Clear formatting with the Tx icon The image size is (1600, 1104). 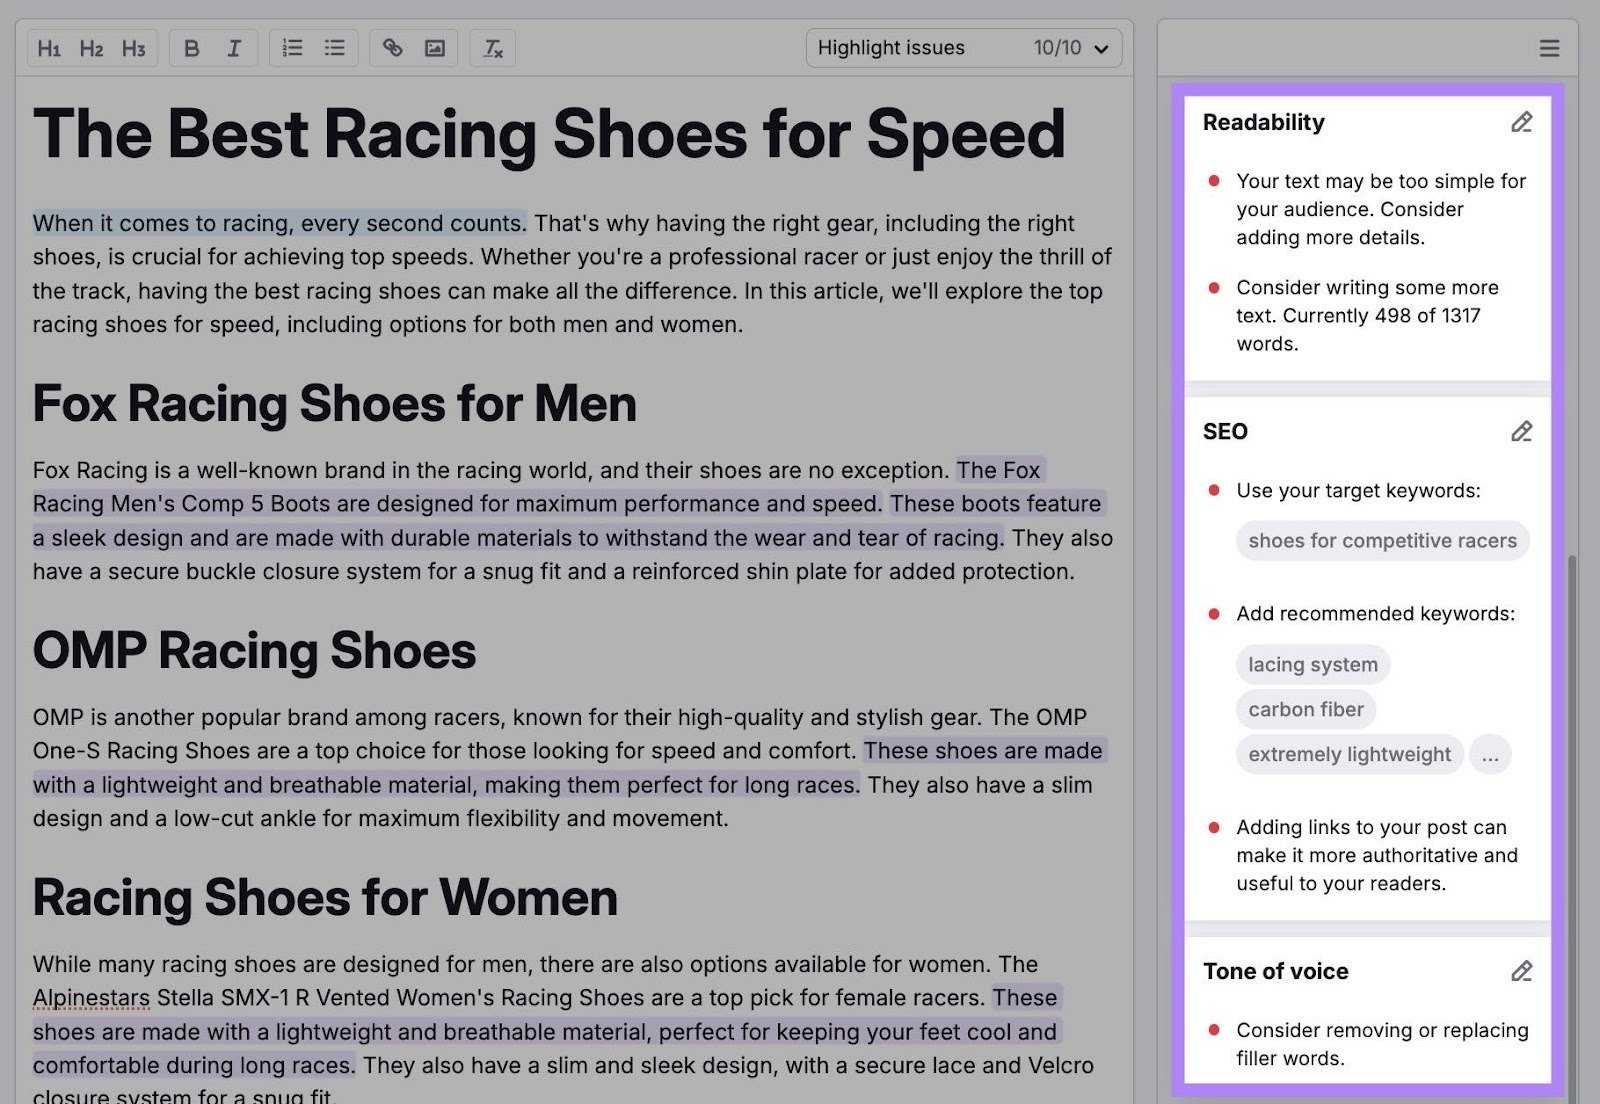492,47
